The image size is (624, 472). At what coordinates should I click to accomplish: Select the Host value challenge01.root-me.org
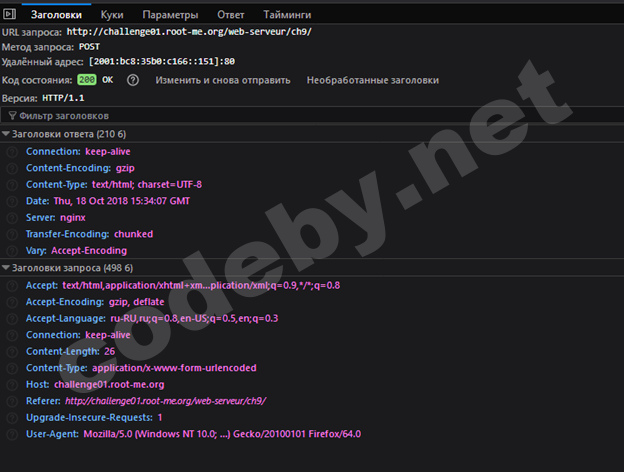point(109,385)
